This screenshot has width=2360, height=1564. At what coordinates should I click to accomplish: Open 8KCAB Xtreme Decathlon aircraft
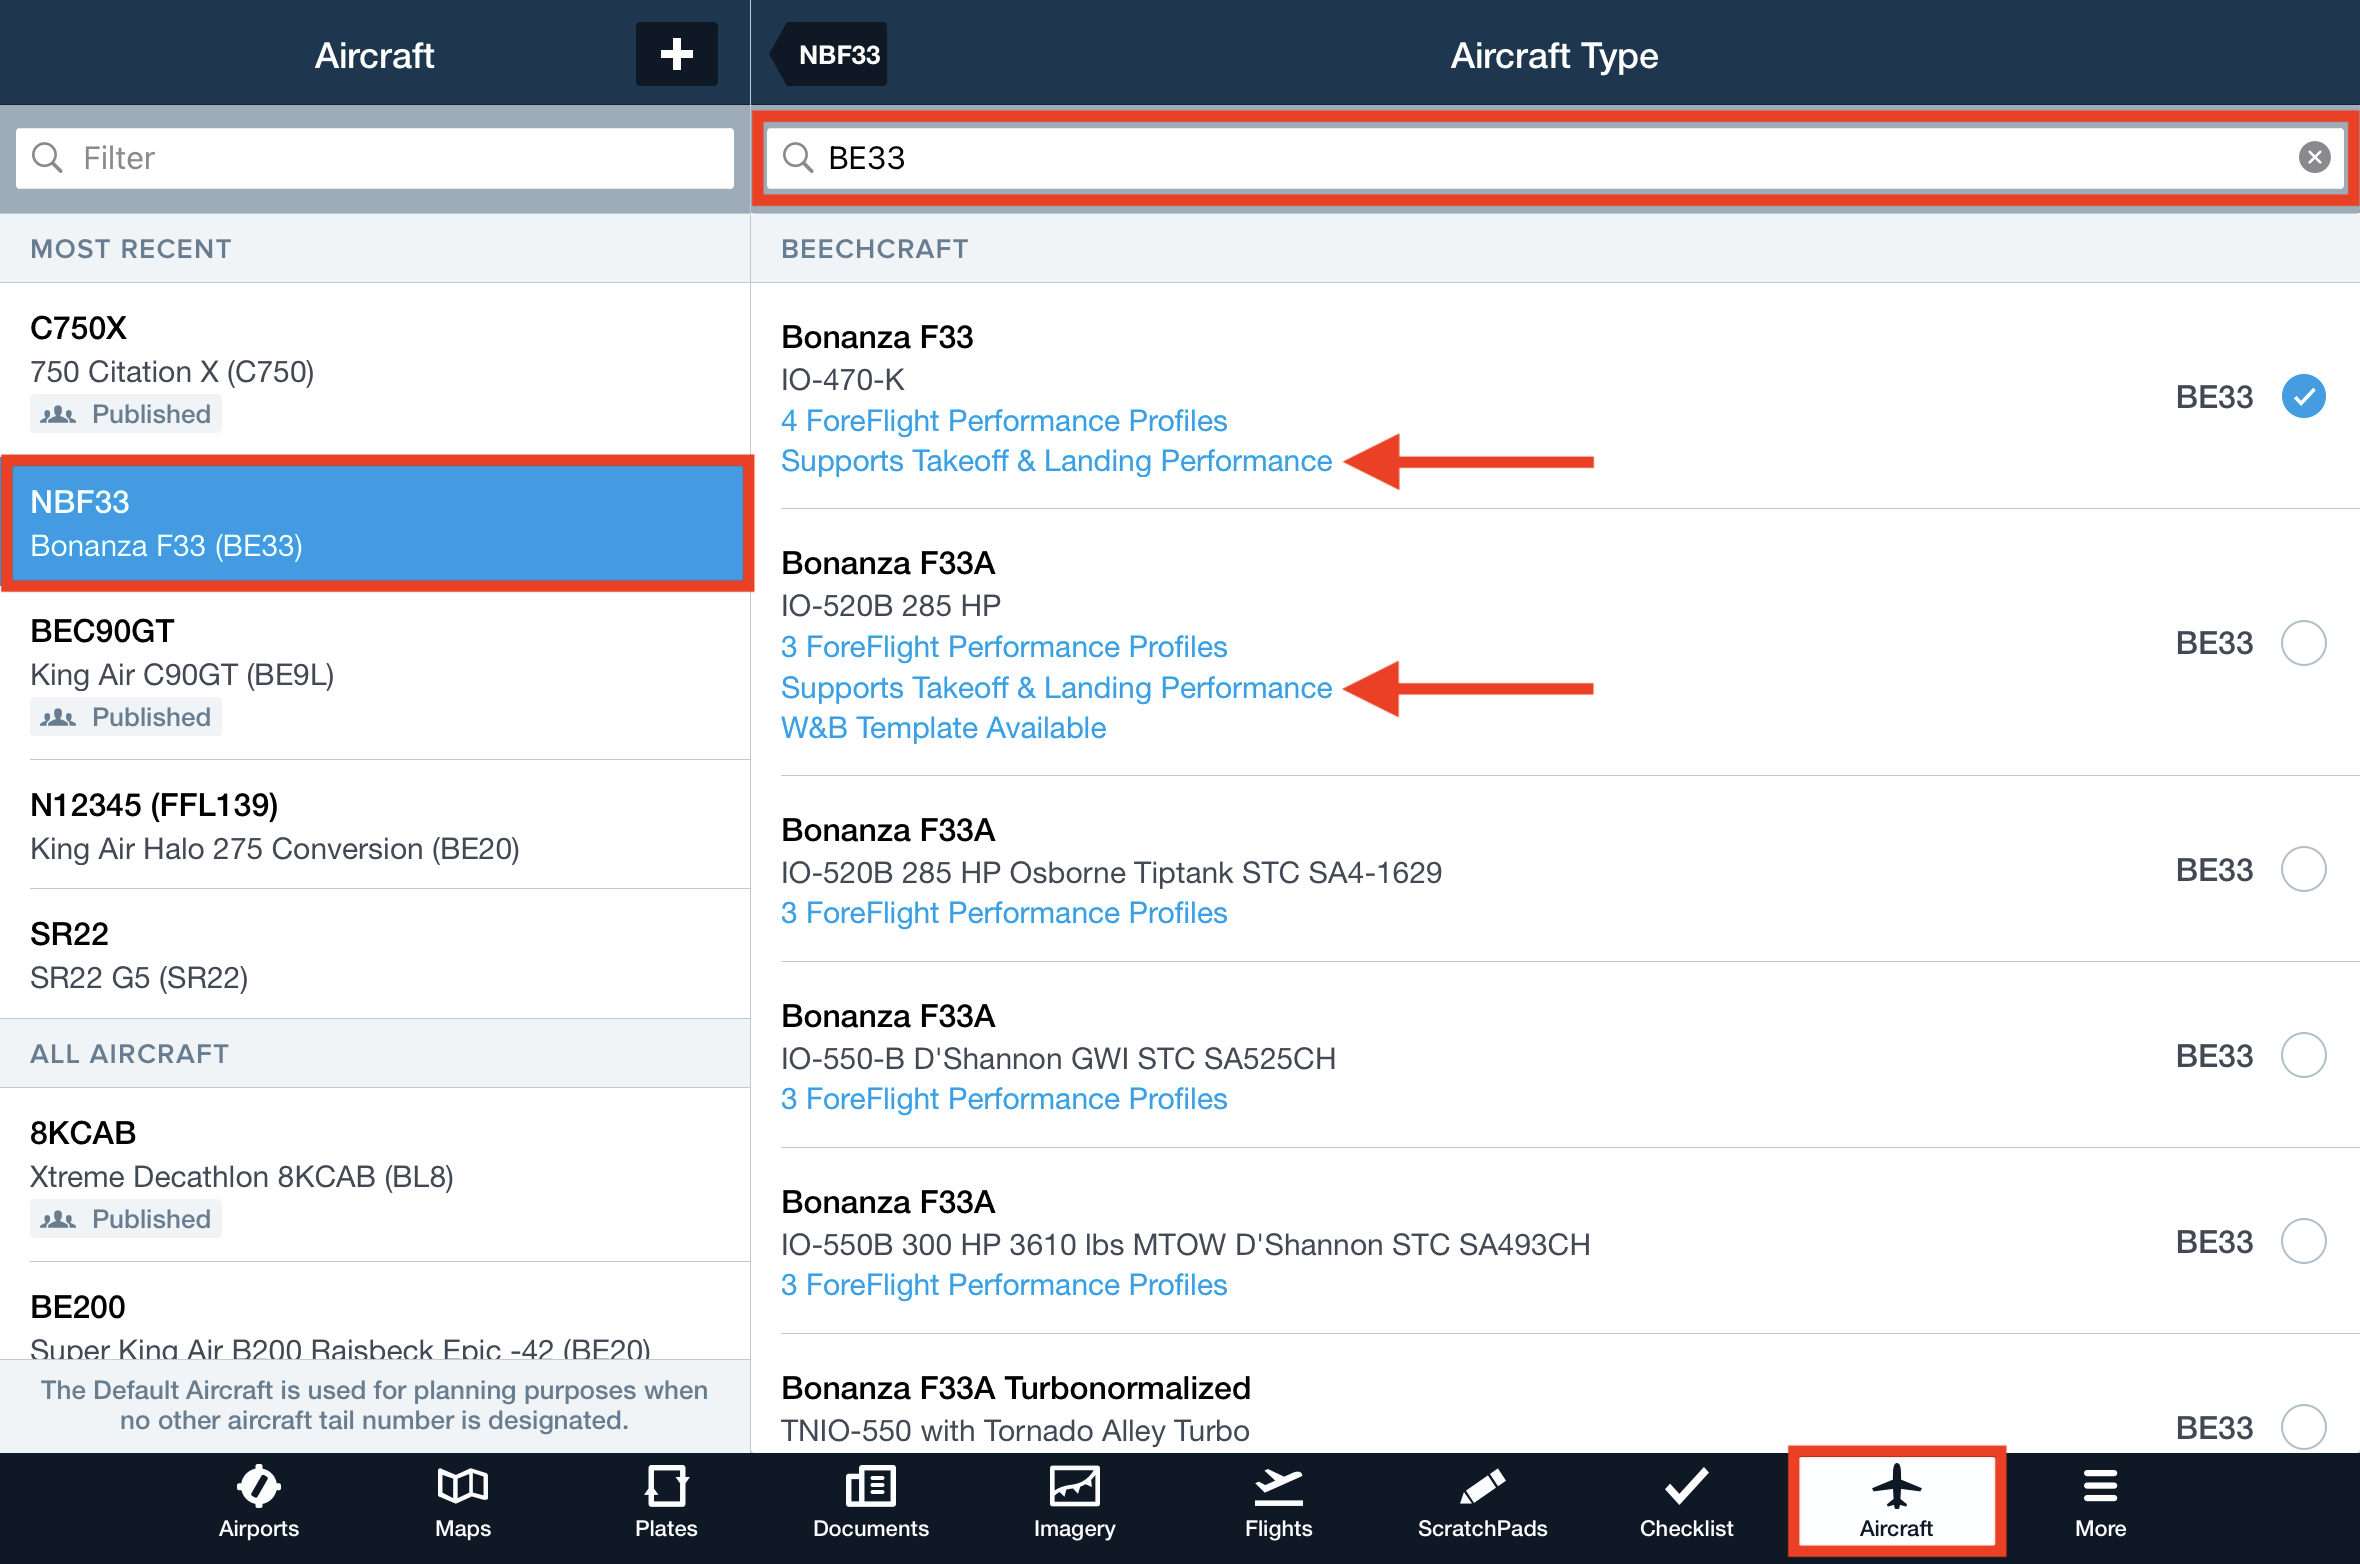tap(375, 1175)
